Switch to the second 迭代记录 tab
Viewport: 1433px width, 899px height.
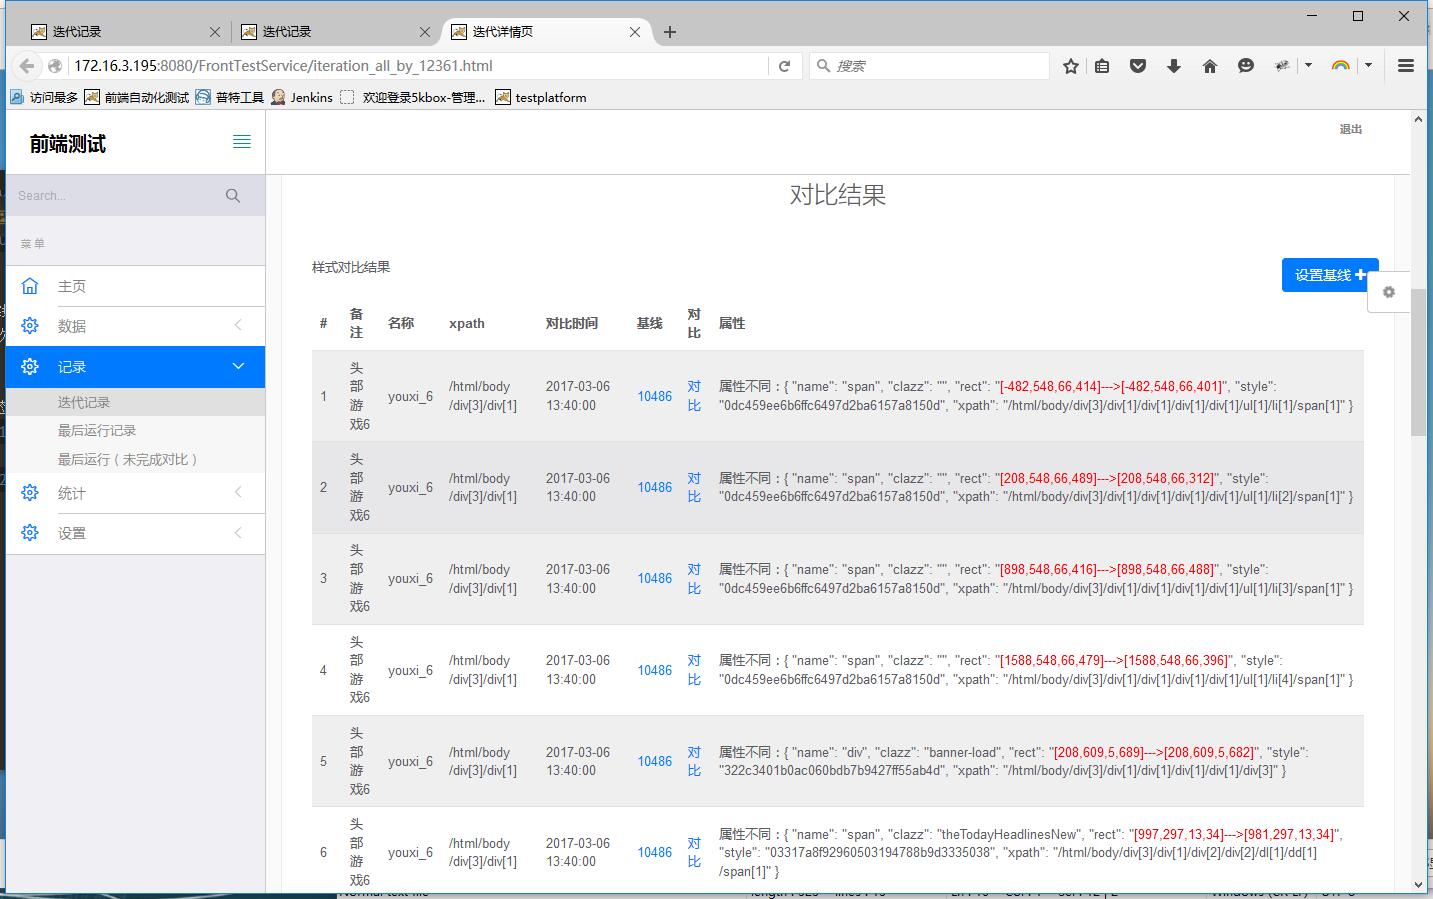click(335, 32)
